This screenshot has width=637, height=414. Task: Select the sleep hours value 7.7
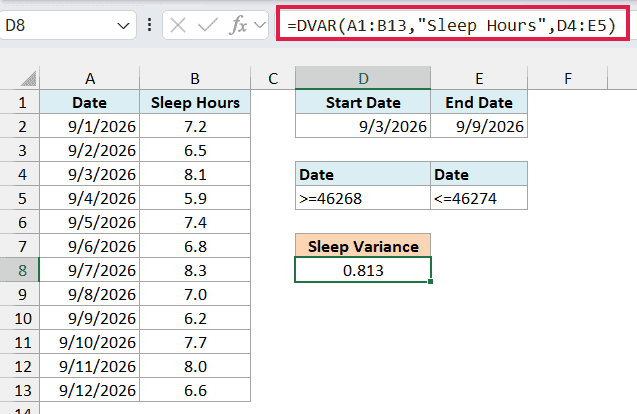pyautogui.click(x=195, y=342)
